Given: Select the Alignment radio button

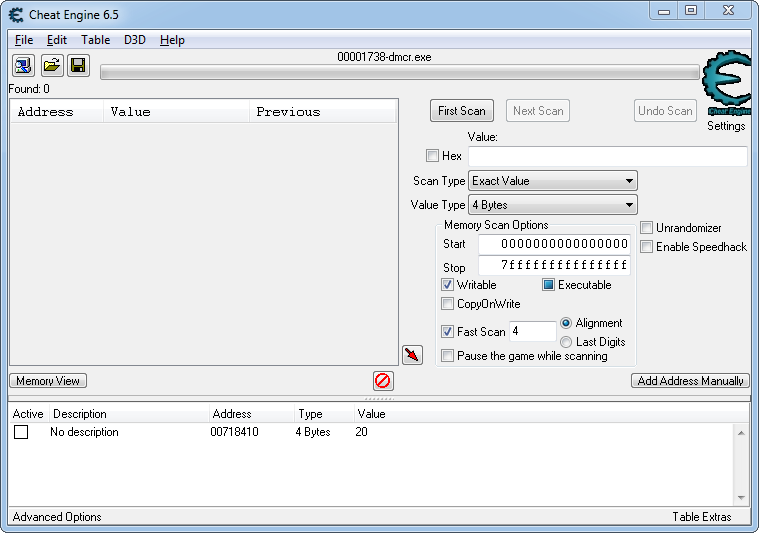Looking at the screenshot, I should point(565,323).
